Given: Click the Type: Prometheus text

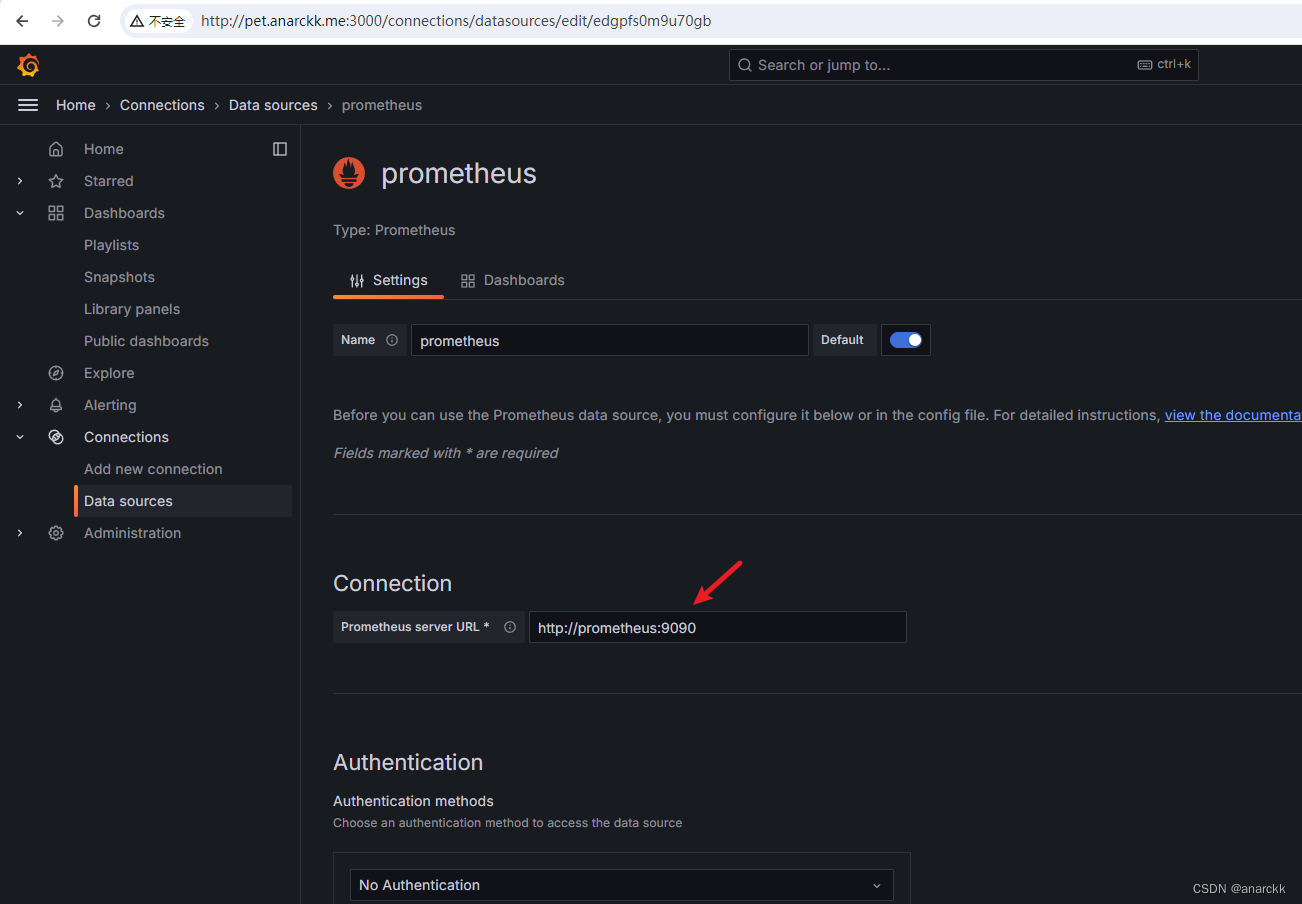Looking at the screenshot, I should coord(394,230).
